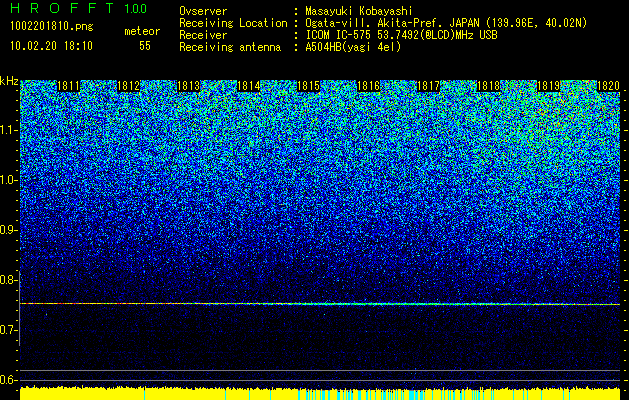Click the 0.9 frequency axis label
629x400 pixels.
click(x=7, y=230)
